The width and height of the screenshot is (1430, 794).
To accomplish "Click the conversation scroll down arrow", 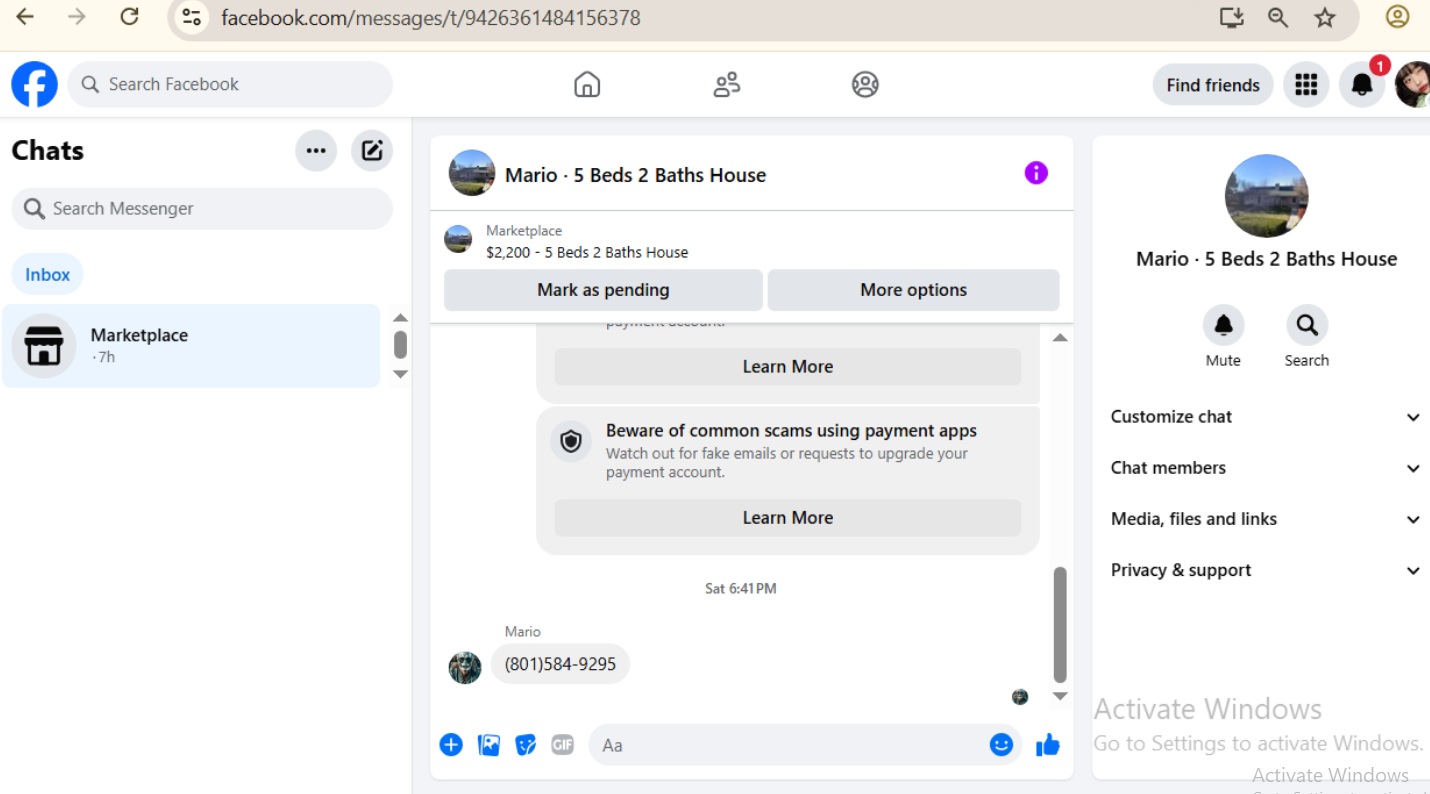I will pos(1060,696).
